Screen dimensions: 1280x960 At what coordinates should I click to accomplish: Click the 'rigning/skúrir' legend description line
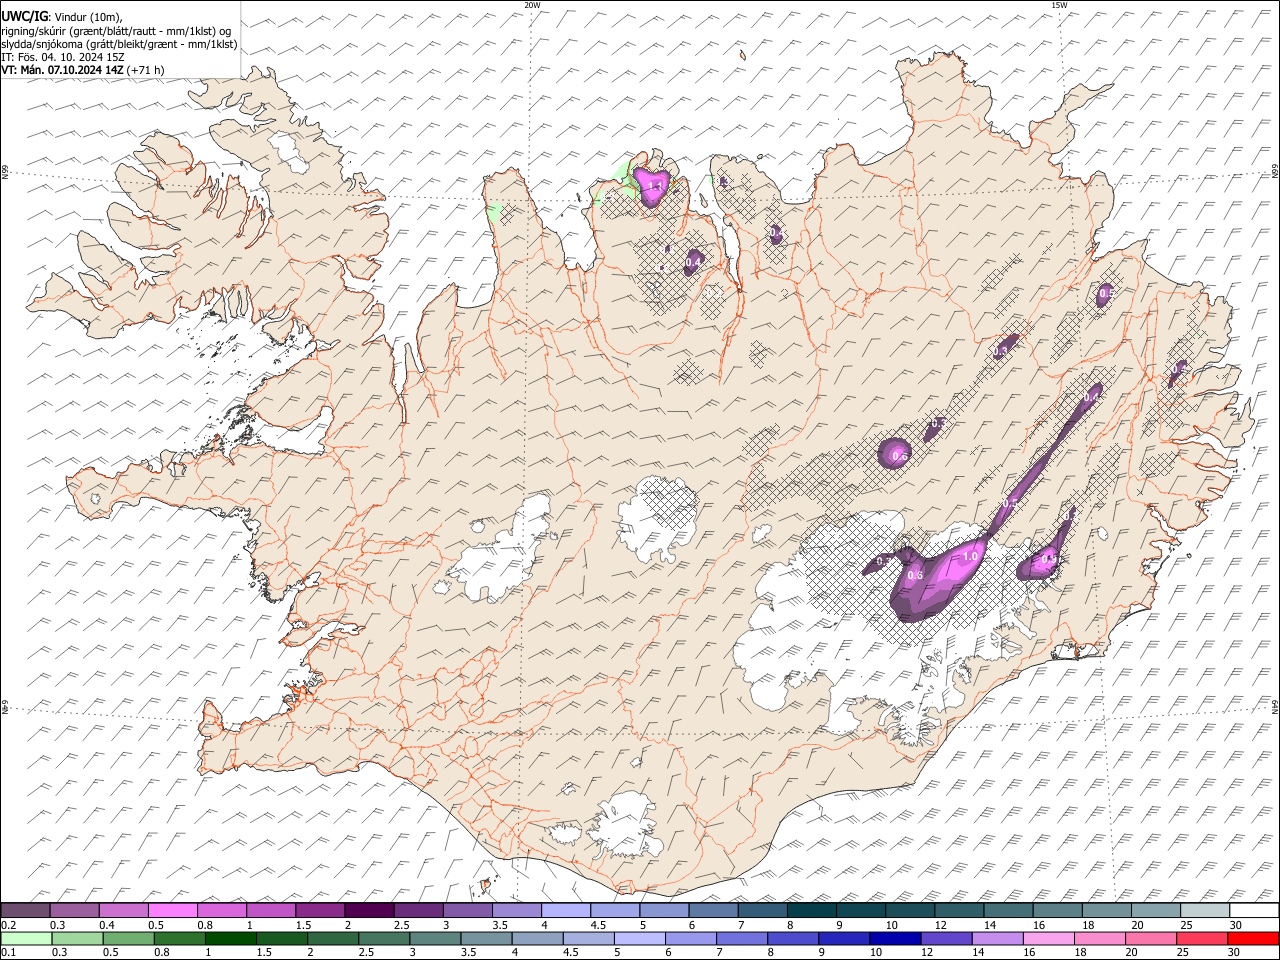pyautogui.click(x=116, y=31)
